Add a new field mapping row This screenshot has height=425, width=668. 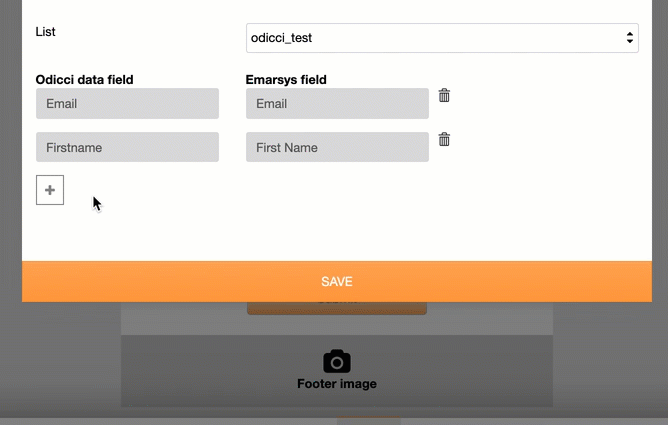50,190
